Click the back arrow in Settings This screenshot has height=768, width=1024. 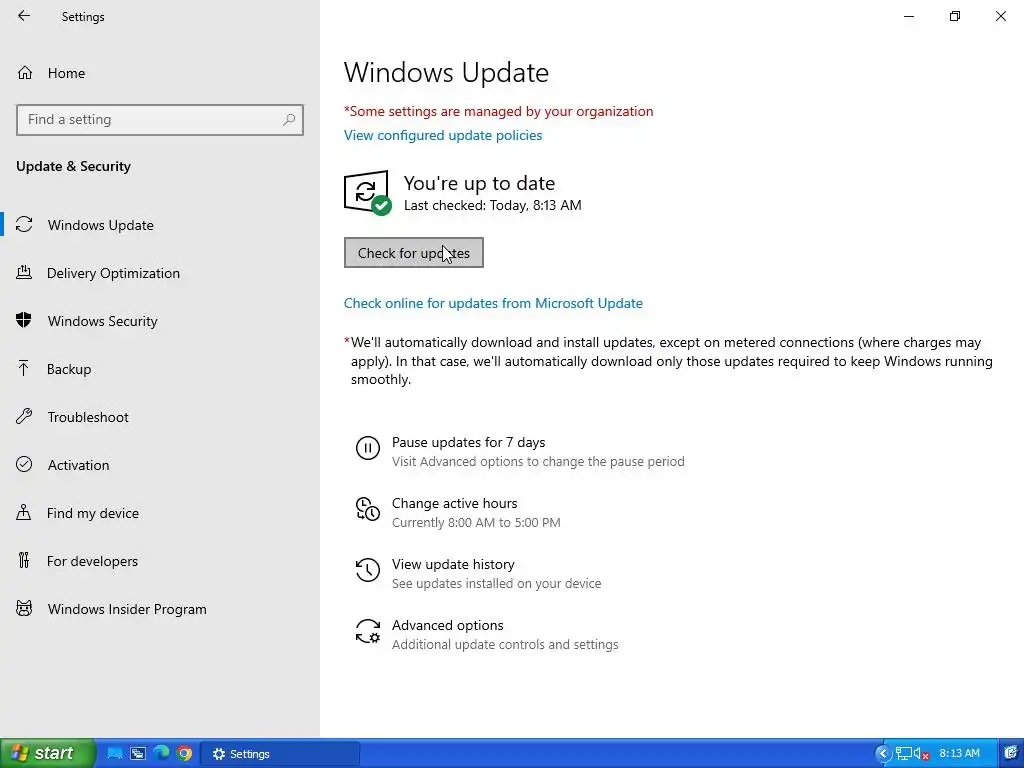24,16
